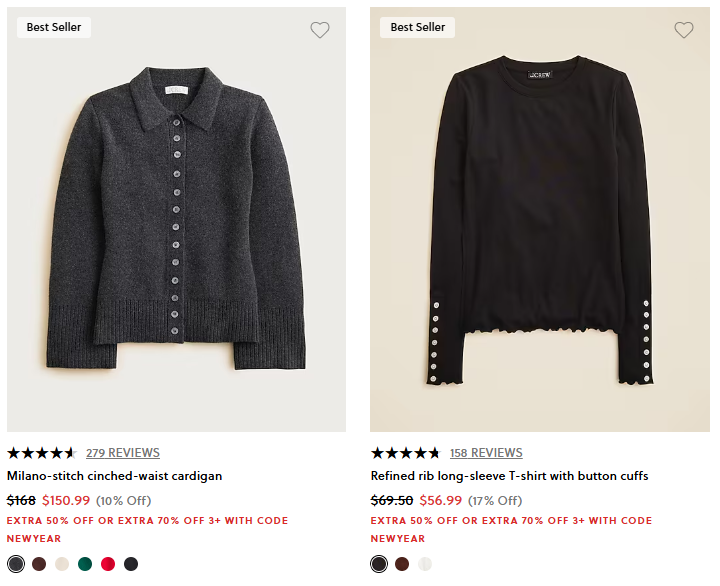The width and height of the screenshot is (720, 586).
Task: Pick the brown T-shirt color swatch
Action: click(402, 564)
